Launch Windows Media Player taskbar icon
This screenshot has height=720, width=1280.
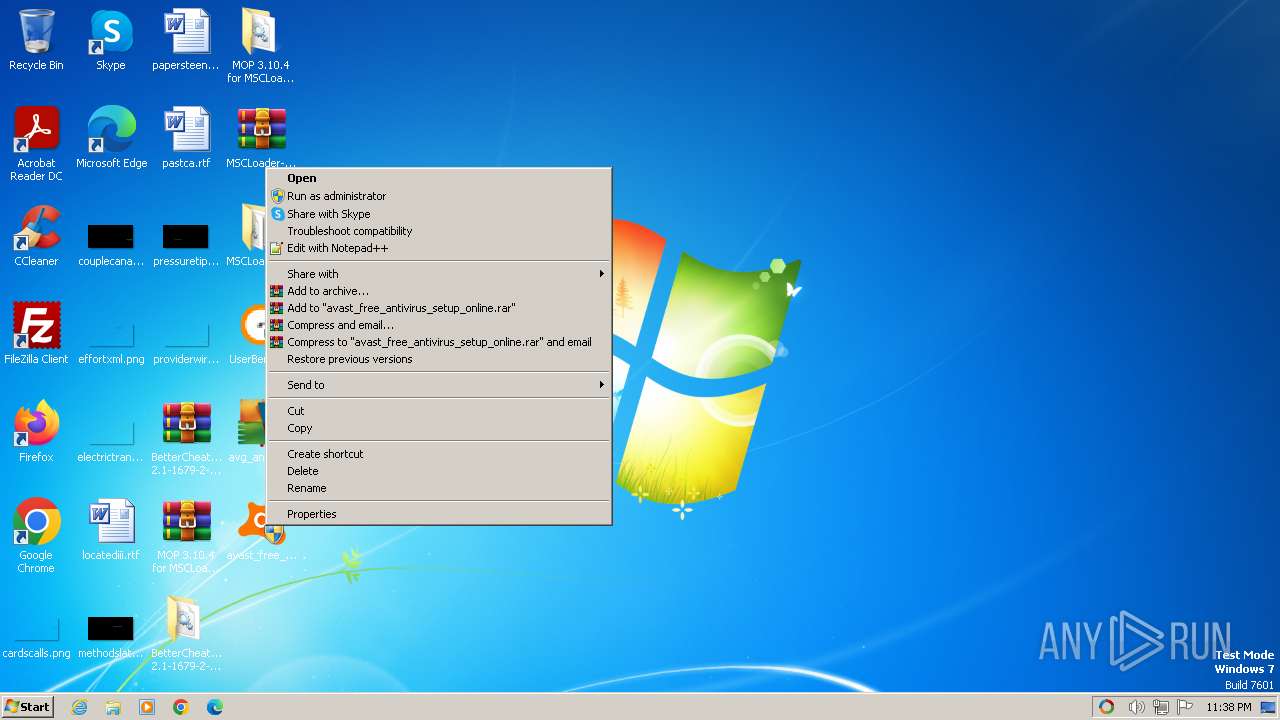[x=147, y=707]
